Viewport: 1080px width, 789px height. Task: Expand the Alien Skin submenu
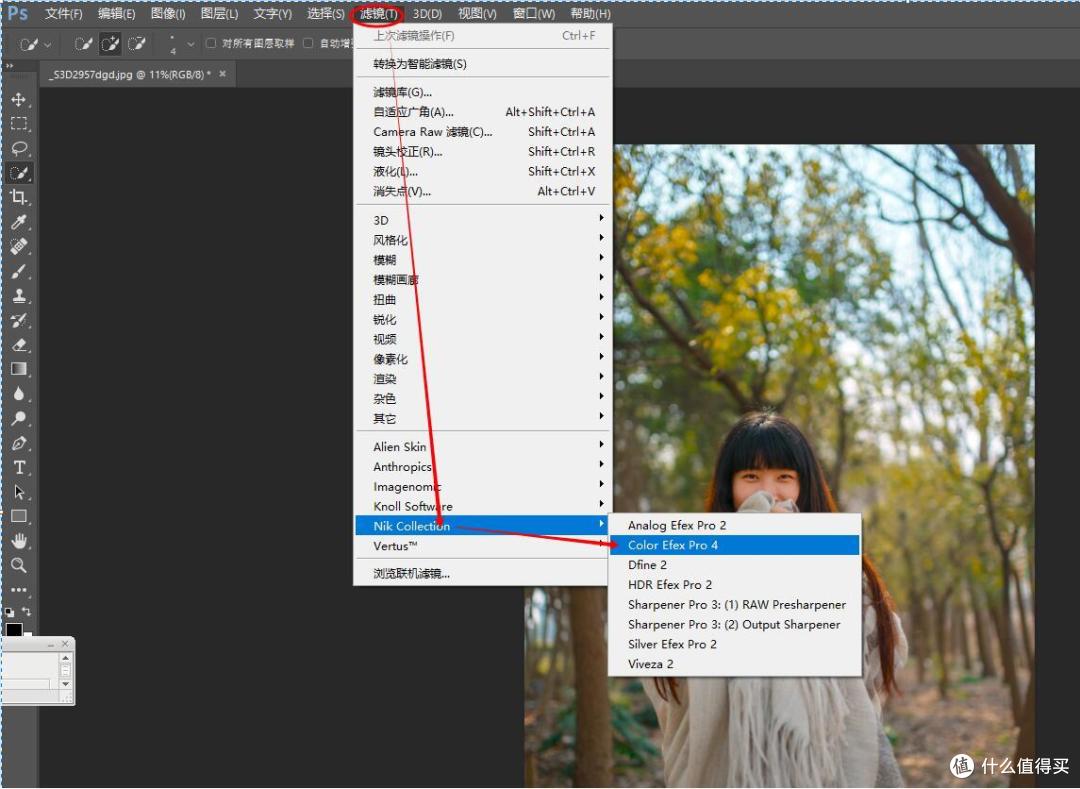click(x=482, y=447)
